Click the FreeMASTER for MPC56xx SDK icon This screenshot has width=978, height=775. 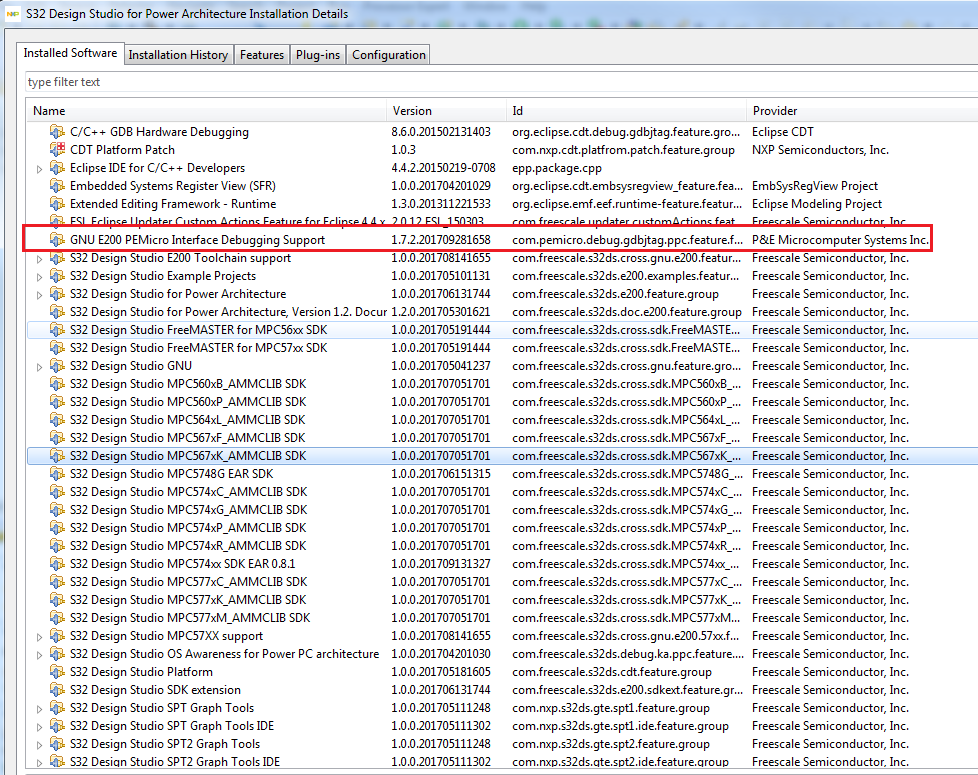pos(57,330)
